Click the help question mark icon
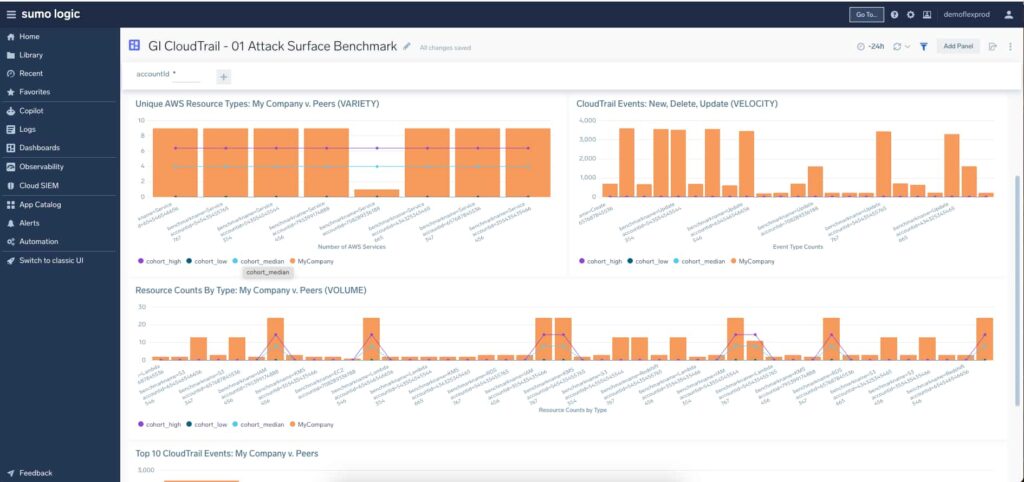This screenshot has height=482, width=1024. click(x=895, y=14)
